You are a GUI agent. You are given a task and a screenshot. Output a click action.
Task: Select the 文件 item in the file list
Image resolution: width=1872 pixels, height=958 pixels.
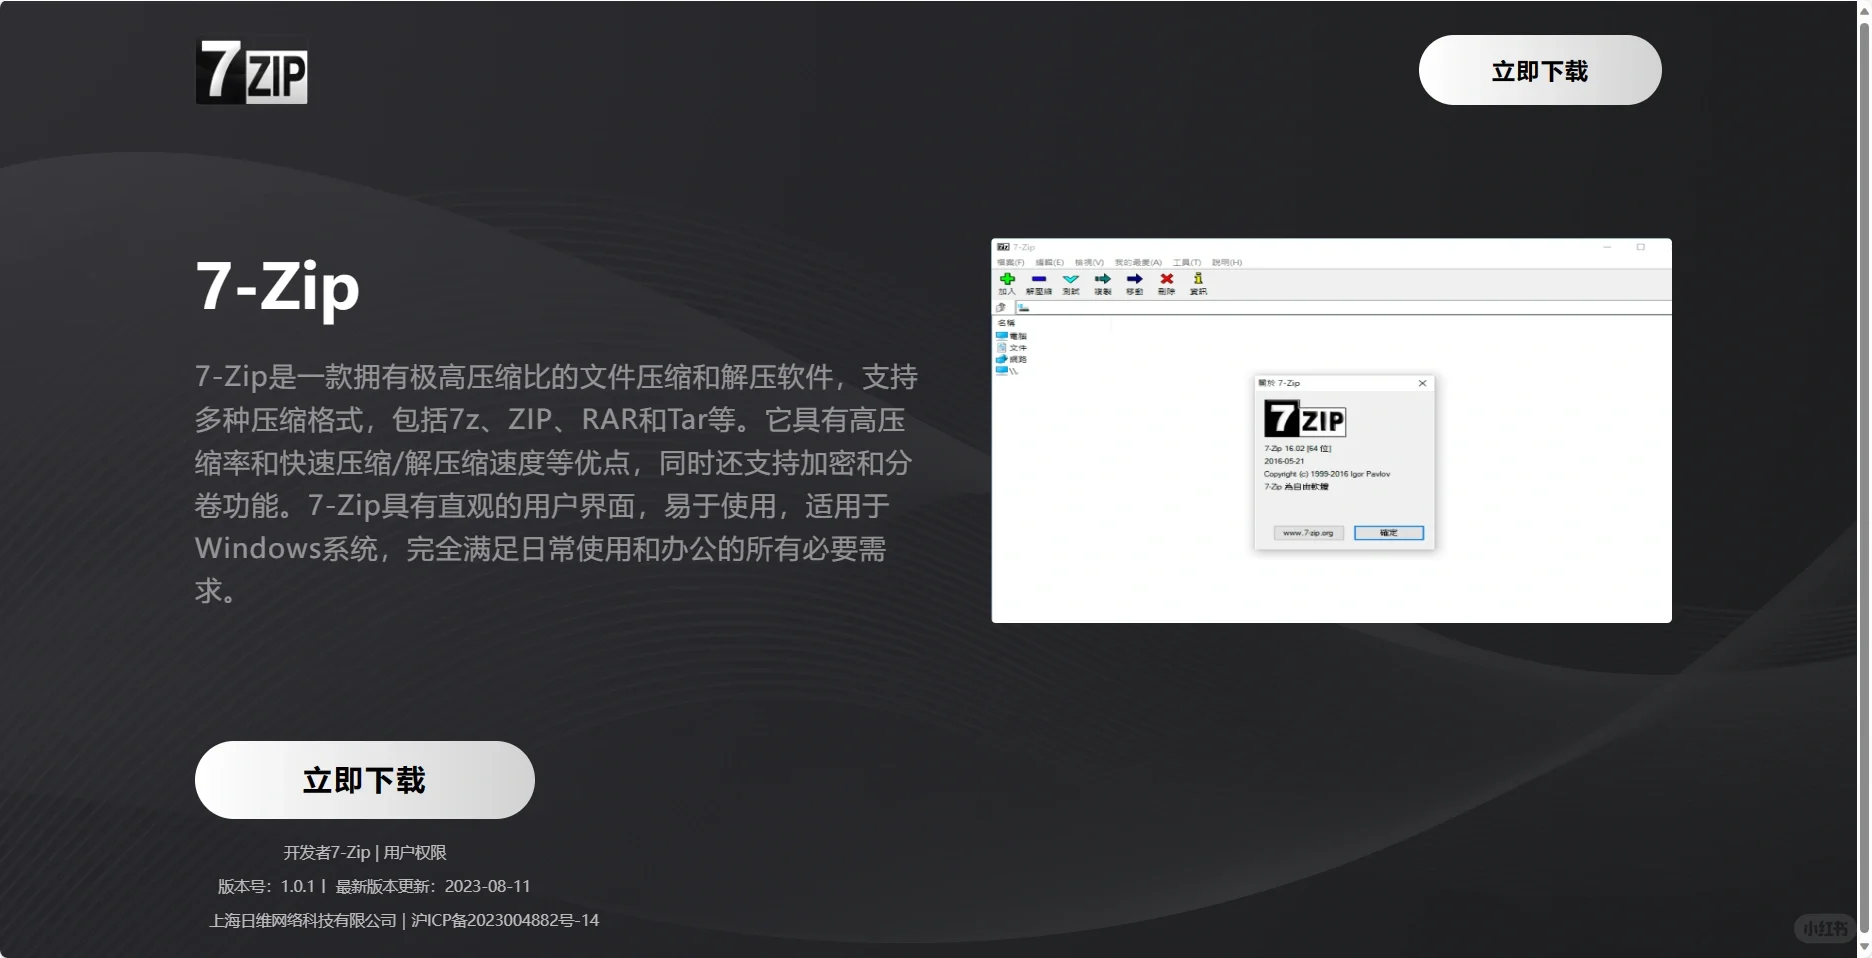1012,348
